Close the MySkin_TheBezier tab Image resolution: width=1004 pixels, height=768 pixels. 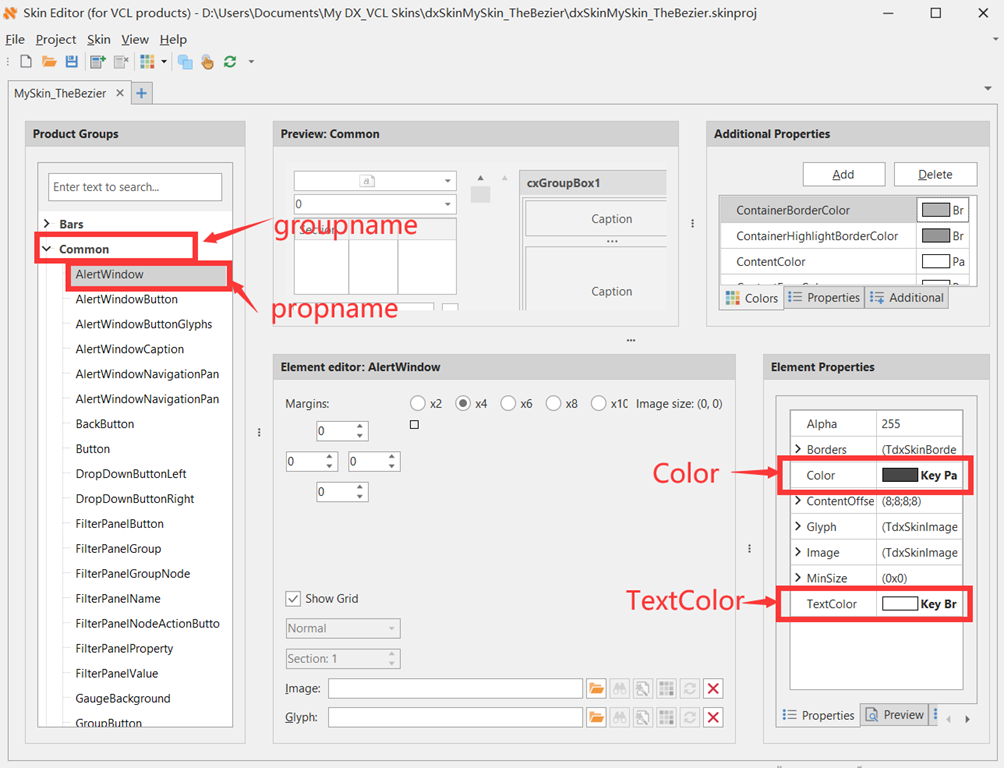[x=120, y=94]
